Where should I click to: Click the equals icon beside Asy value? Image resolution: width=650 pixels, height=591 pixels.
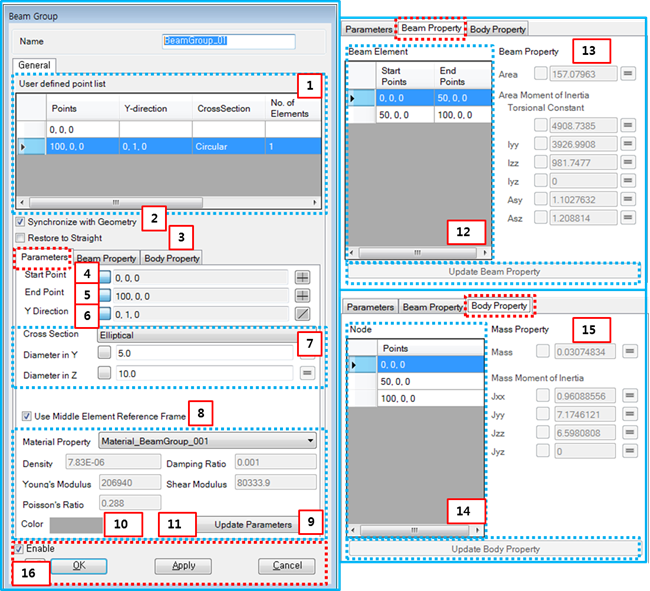628,199
